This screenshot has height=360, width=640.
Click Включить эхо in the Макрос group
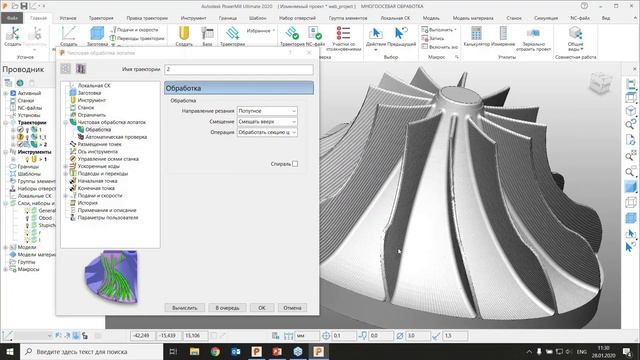440,47
